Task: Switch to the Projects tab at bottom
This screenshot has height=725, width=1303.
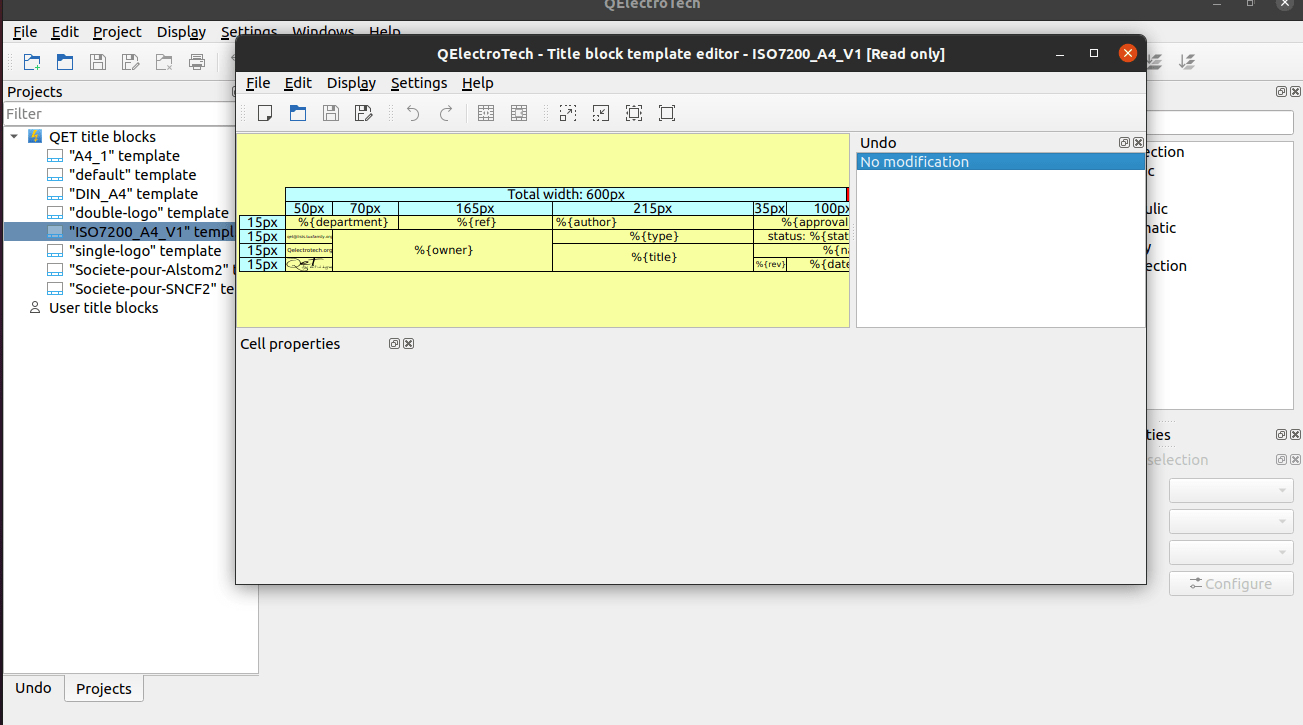Action: pyautogui.click(x=104, y=688)
